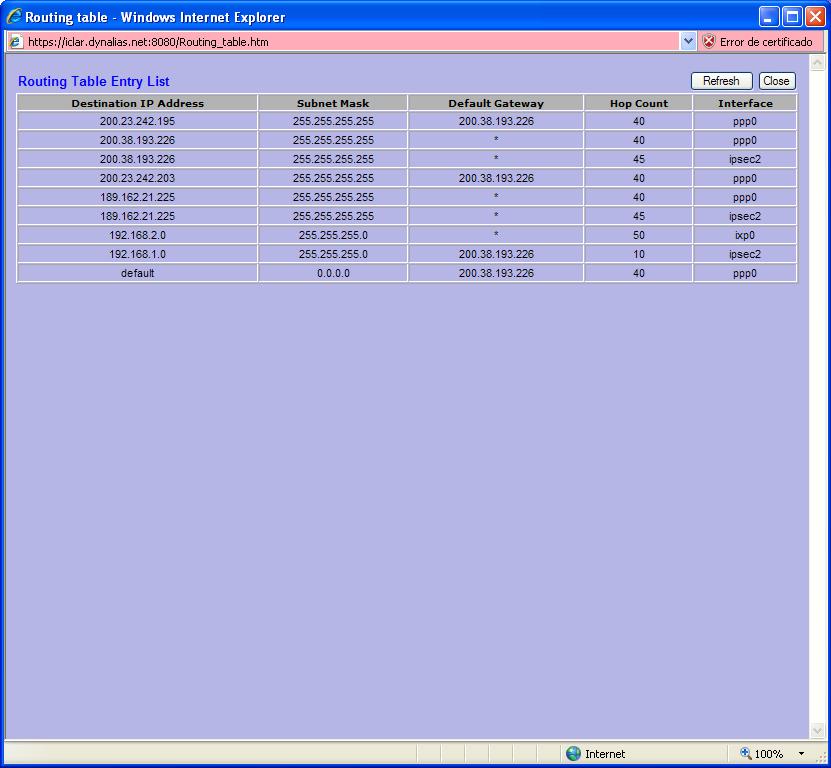Click the 'Hop Count' column header
This screenshot has width=831, height=768.
pyautogui.click(x=639, y=103)
